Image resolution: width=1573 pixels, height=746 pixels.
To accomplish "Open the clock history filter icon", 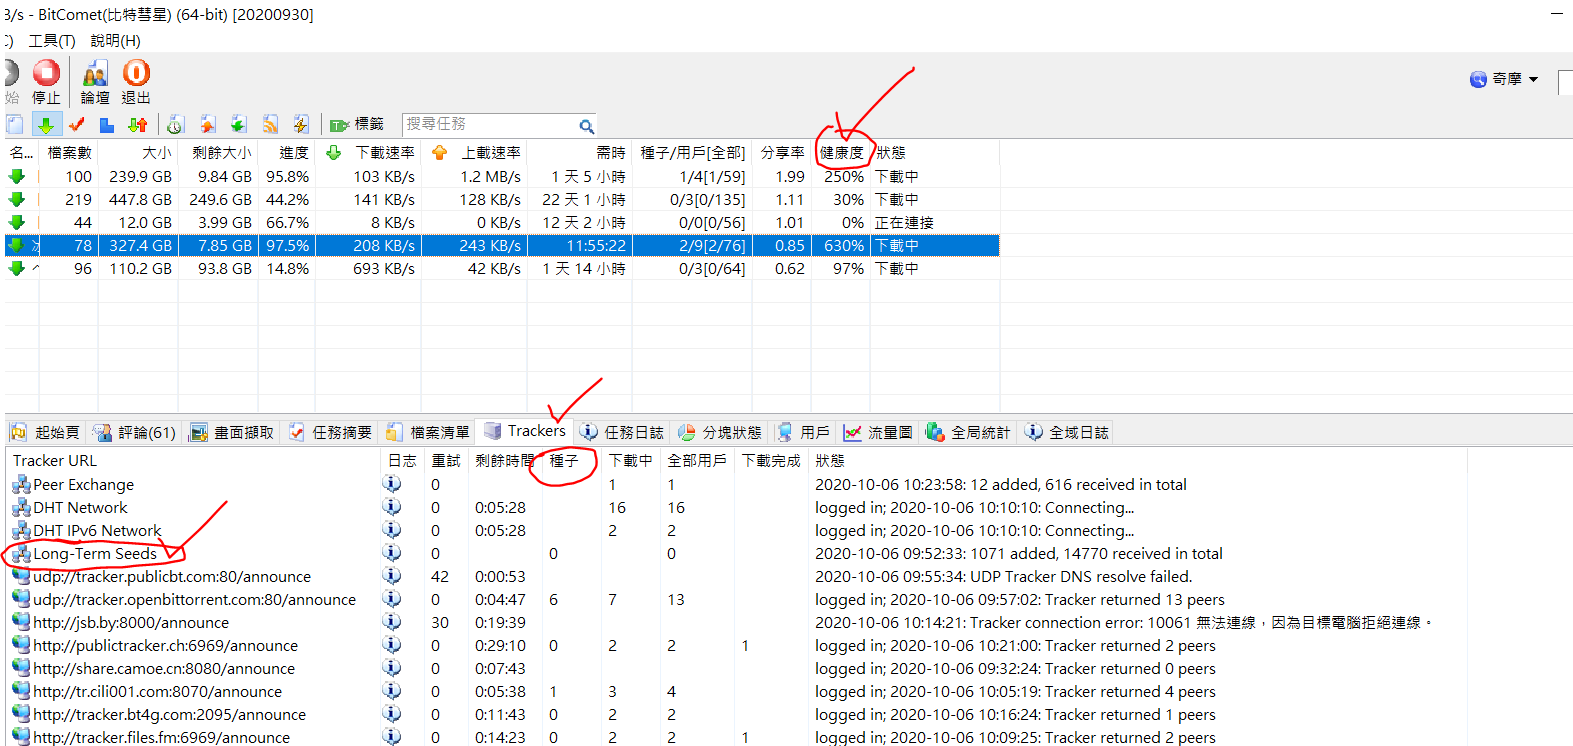I will (x=175, y=124).
